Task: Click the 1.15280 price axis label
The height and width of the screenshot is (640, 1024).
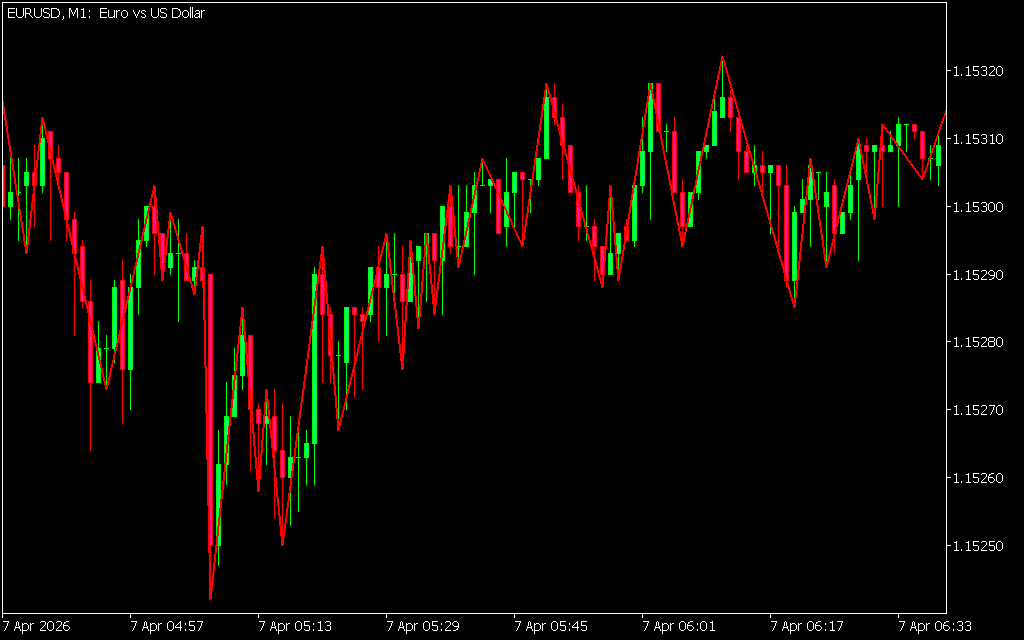Action: click(x=979, y=342)
